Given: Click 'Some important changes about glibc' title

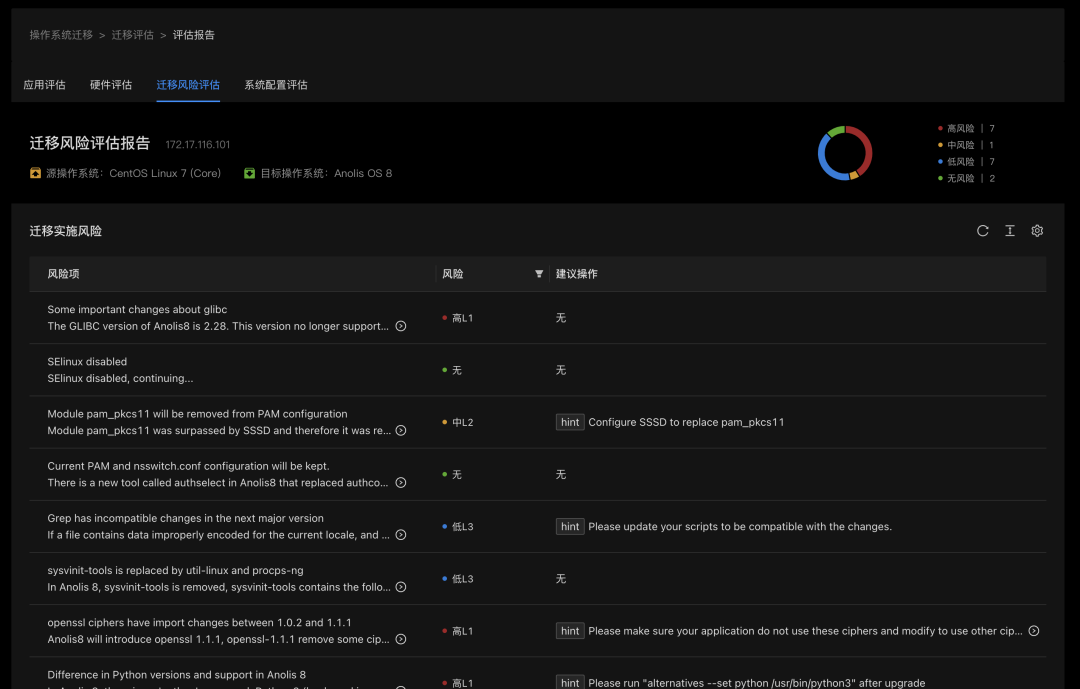Looking at the screenshot, I should tap(137, 309).
